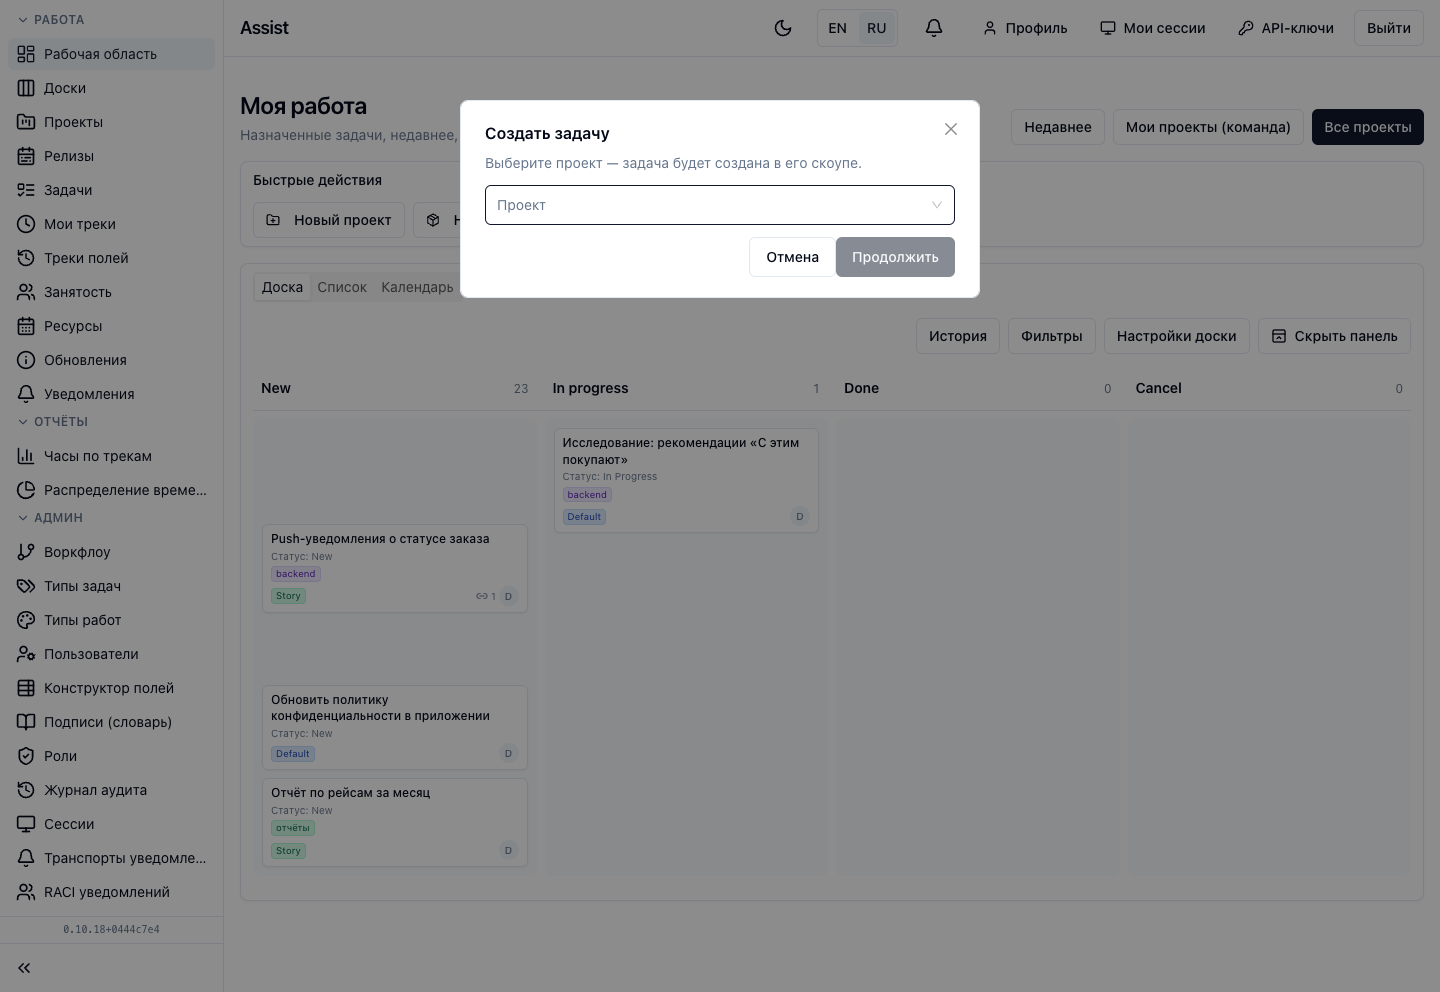The height and width of the screenshot is (992, 1440).
Task: Click the Мои треки clock icon
Action: [x=26, y=224]
